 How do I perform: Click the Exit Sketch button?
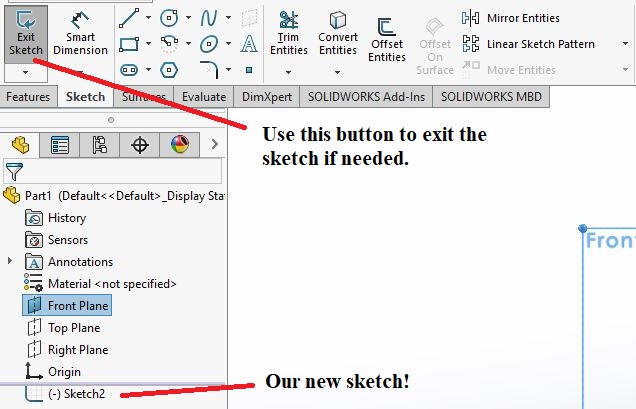pos(25,33)
